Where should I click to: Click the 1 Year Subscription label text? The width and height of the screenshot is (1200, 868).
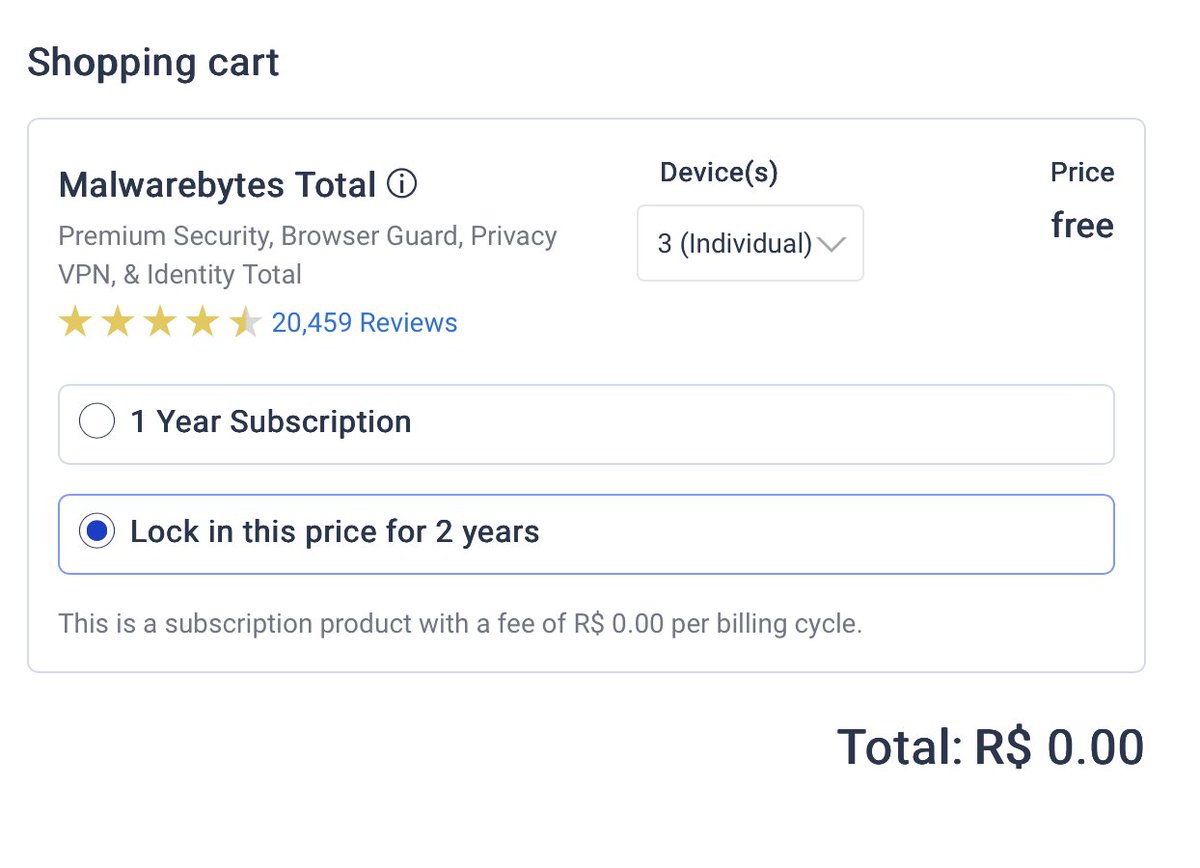[x=270, y=422]
